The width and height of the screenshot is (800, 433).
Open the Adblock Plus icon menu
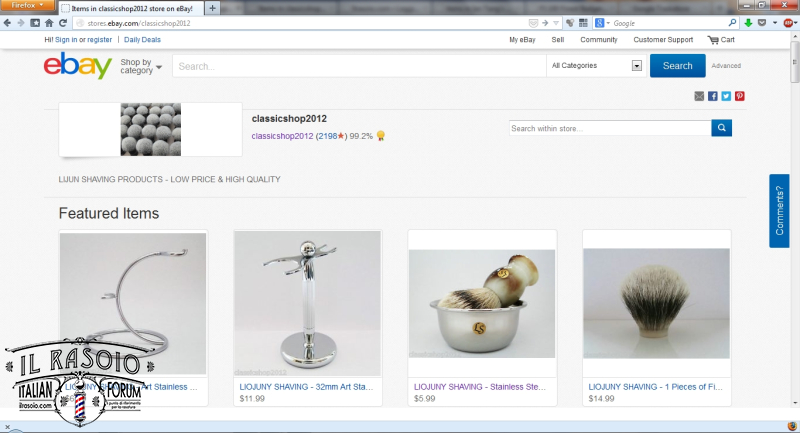coord(789,23)
